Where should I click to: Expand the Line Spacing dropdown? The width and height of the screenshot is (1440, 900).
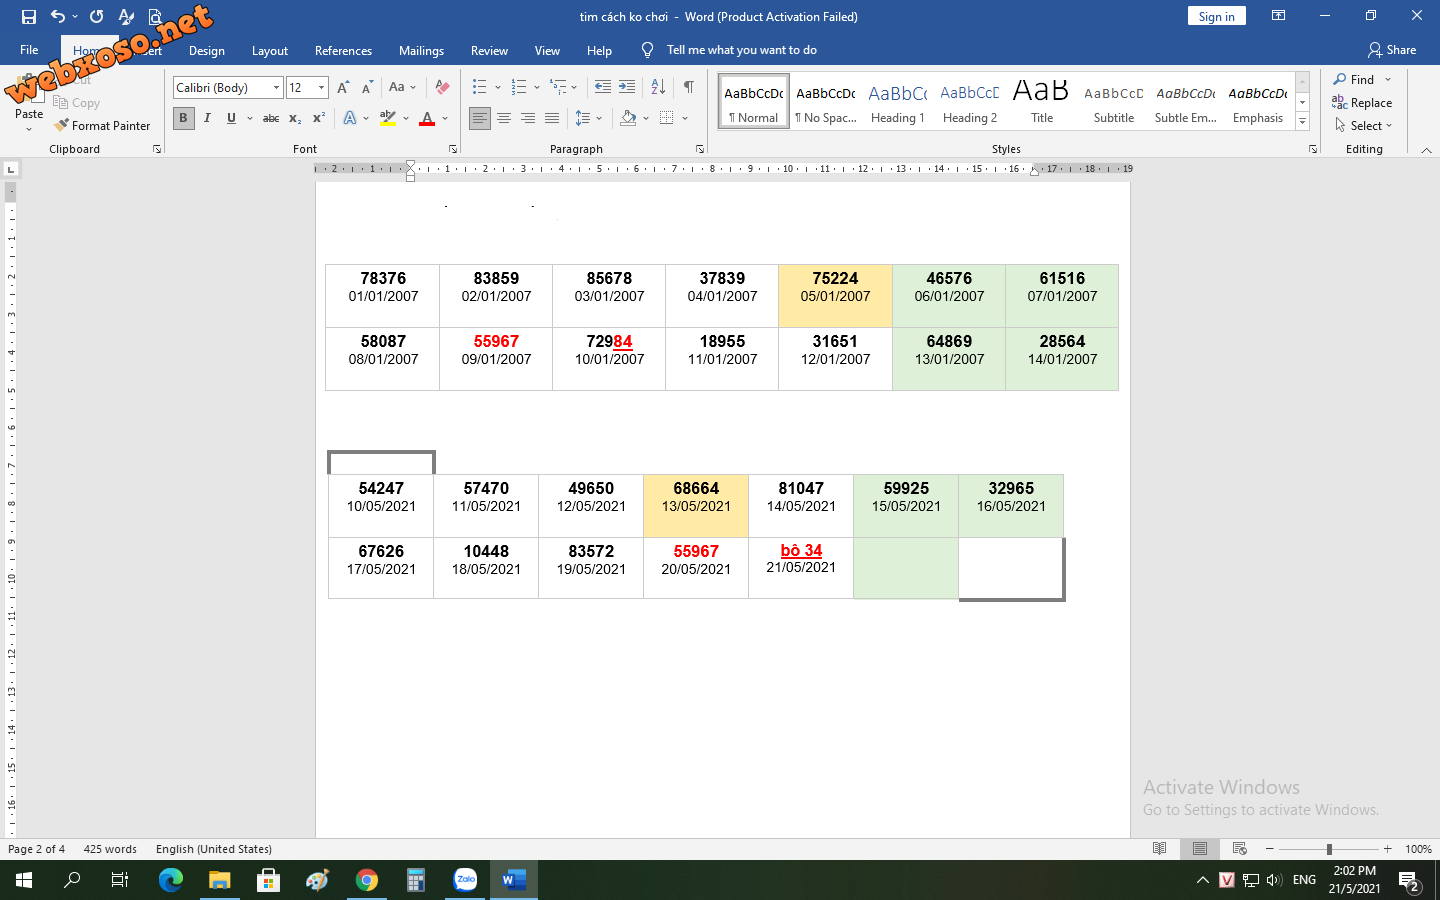pos(599,118)
